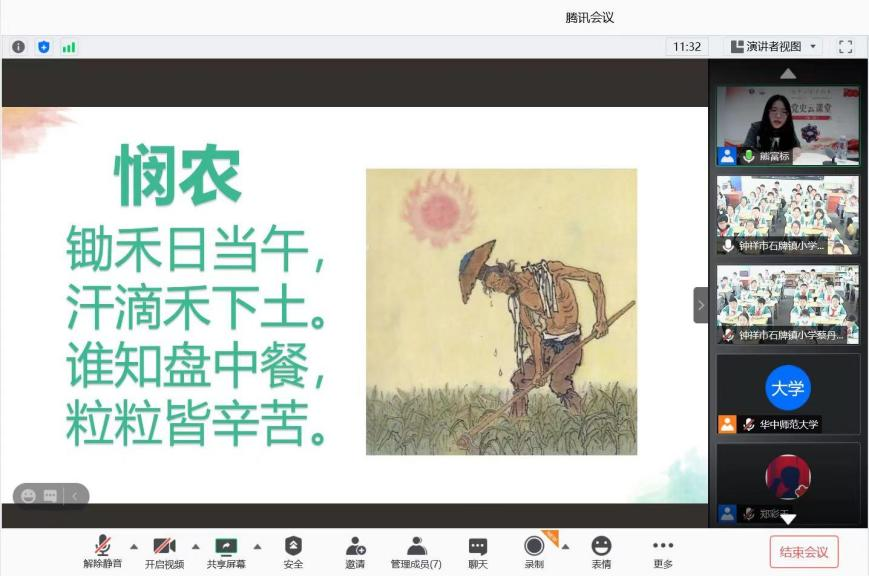The width and height of the screenshot is (869, 576).
Task: Select the top presenter video thumbnail
Action: coord(788,126)
